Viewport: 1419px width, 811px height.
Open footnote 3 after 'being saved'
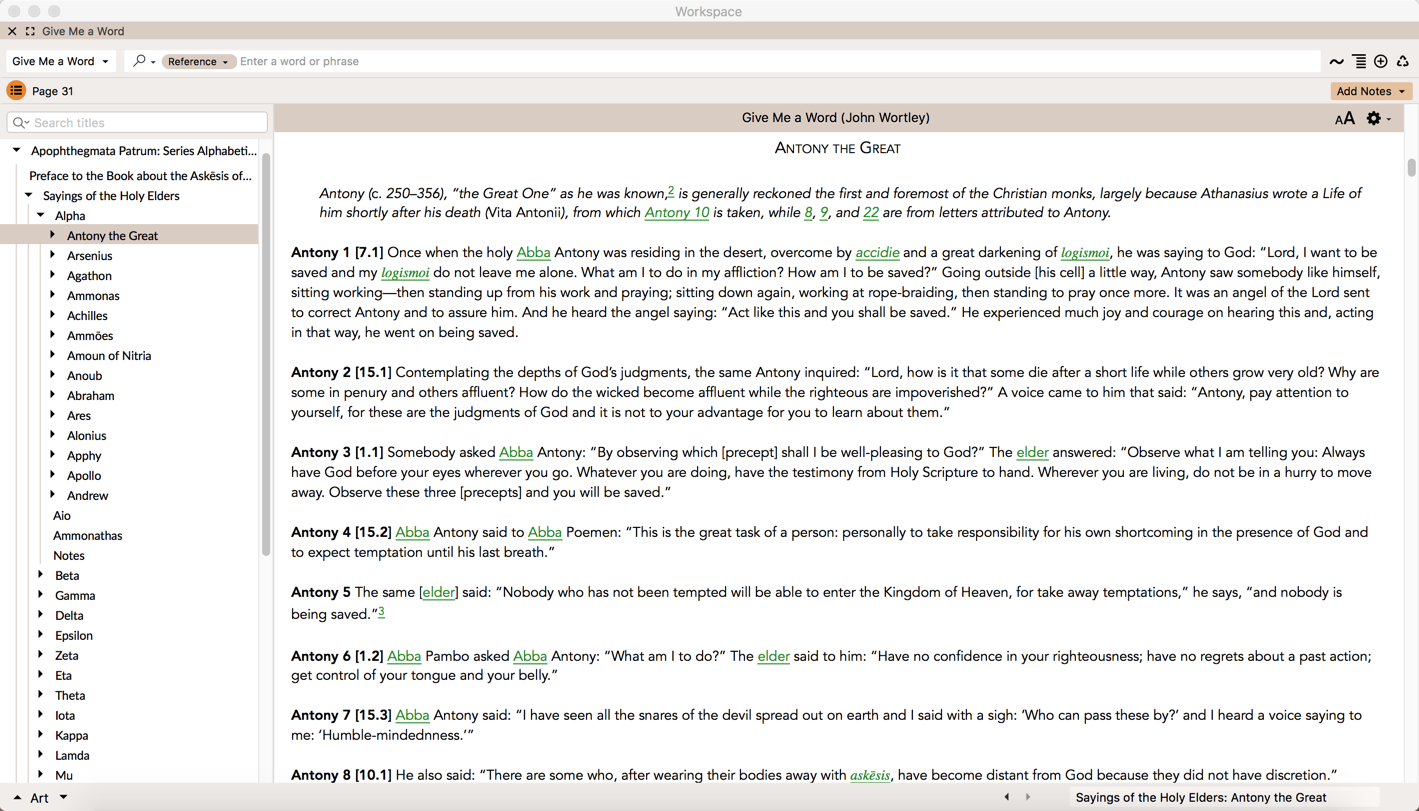click(x=381, y=612)
